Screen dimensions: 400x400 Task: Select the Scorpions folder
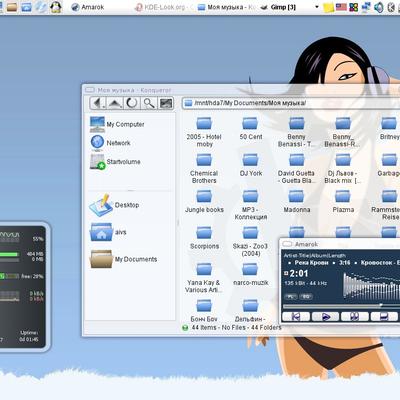(204, 238)
